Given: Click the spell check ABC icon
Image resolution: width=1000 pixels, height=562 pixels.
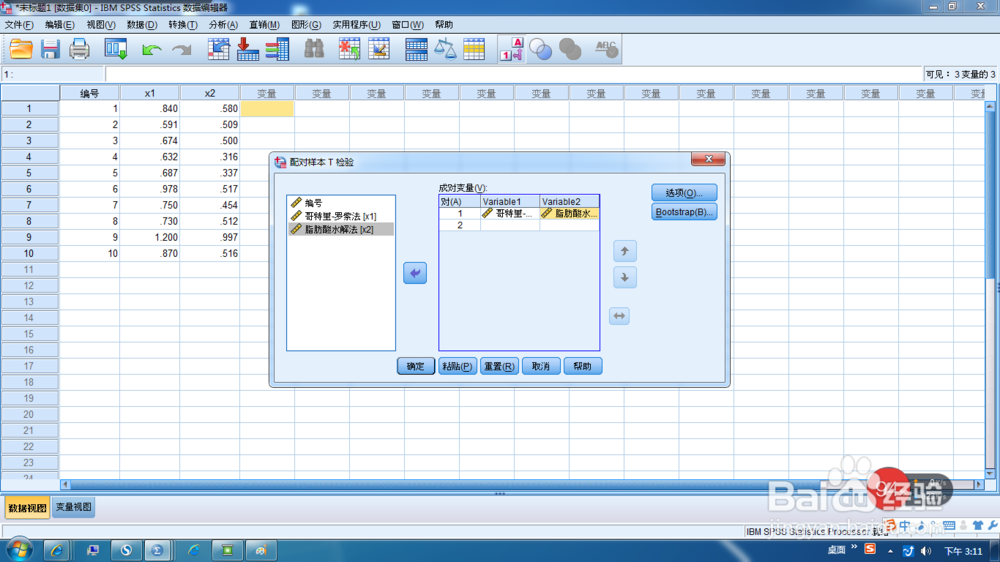Looking at the screenshot, I should click(606, 49).
